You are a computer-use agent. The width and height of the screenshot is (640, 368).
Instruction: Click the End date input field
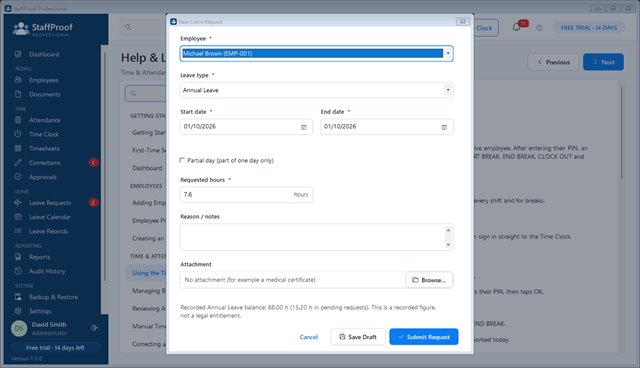[387, 127]
